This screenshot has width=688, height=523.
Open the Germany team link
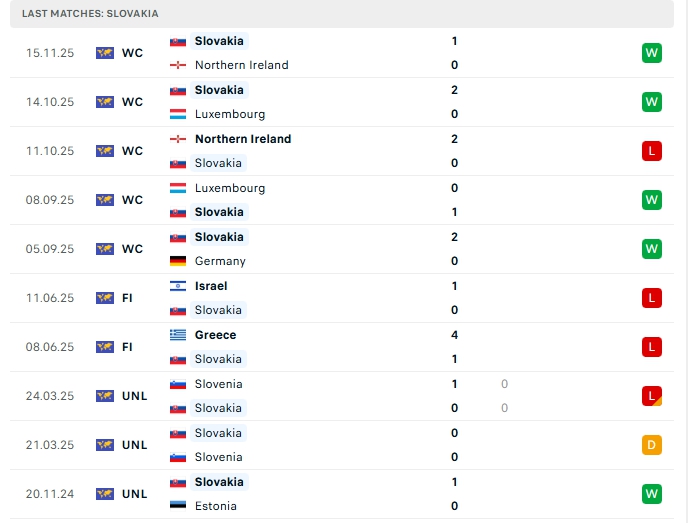(x=220, y=261)
